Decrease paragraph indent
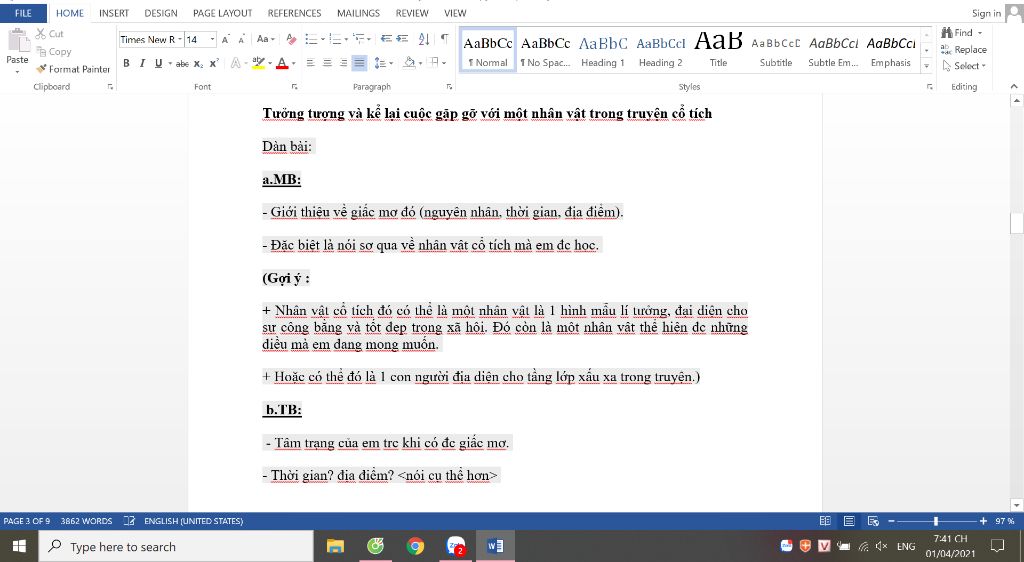 (387, 39)
